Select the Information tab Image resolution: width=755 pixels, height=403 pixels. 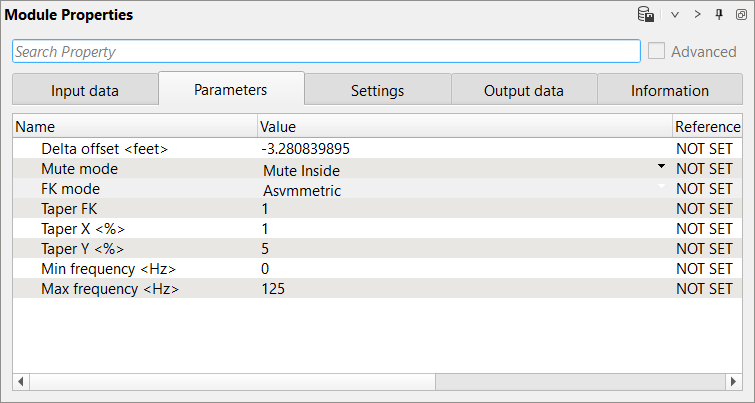669,91
